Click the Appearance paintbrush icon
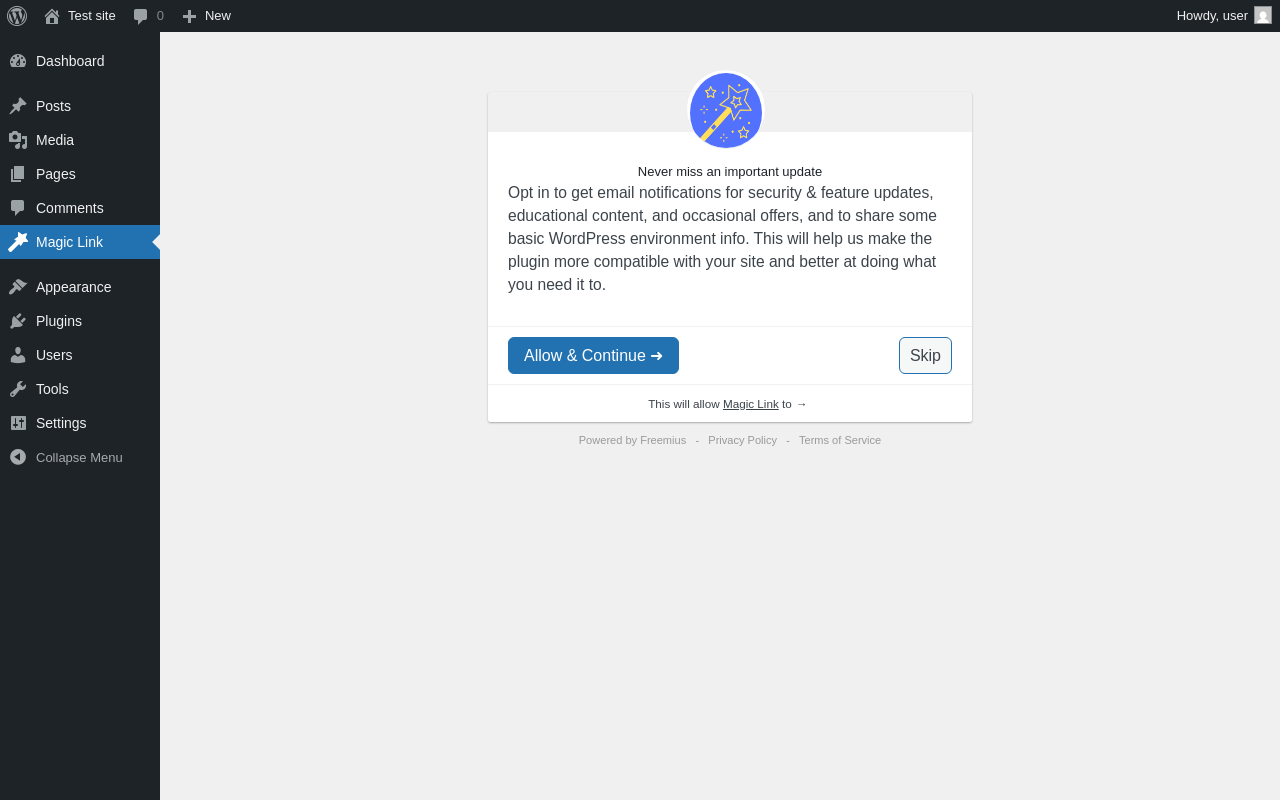Viewport: 1280px width, 800px height. (18, 287)
